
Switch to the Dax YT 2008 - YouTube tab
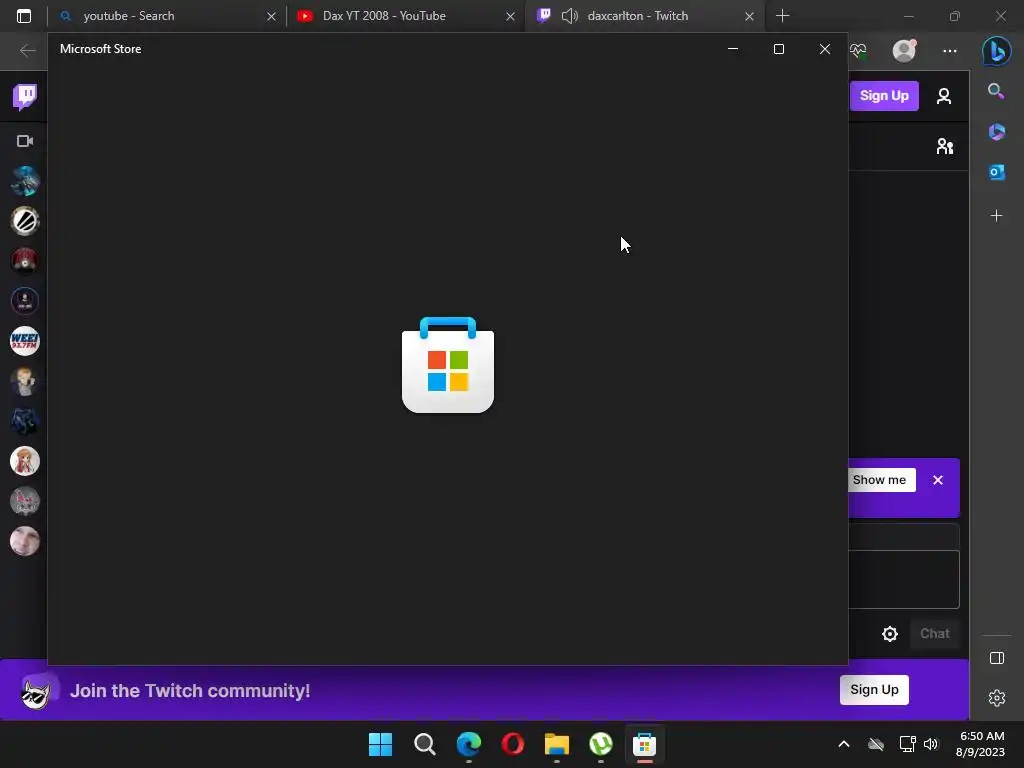pos(405,16)
